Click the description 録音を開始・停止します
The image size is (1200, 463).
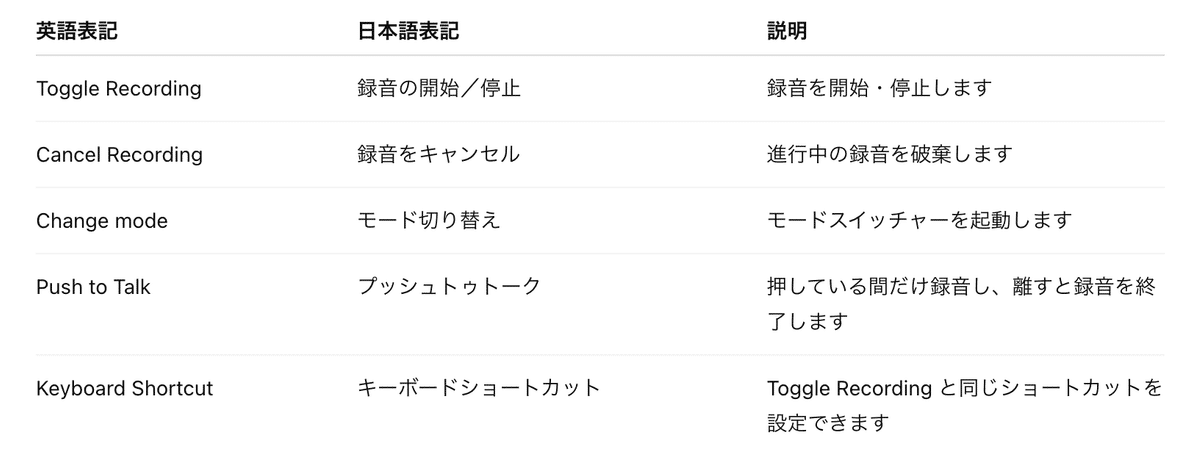click(x=879, y=89)
